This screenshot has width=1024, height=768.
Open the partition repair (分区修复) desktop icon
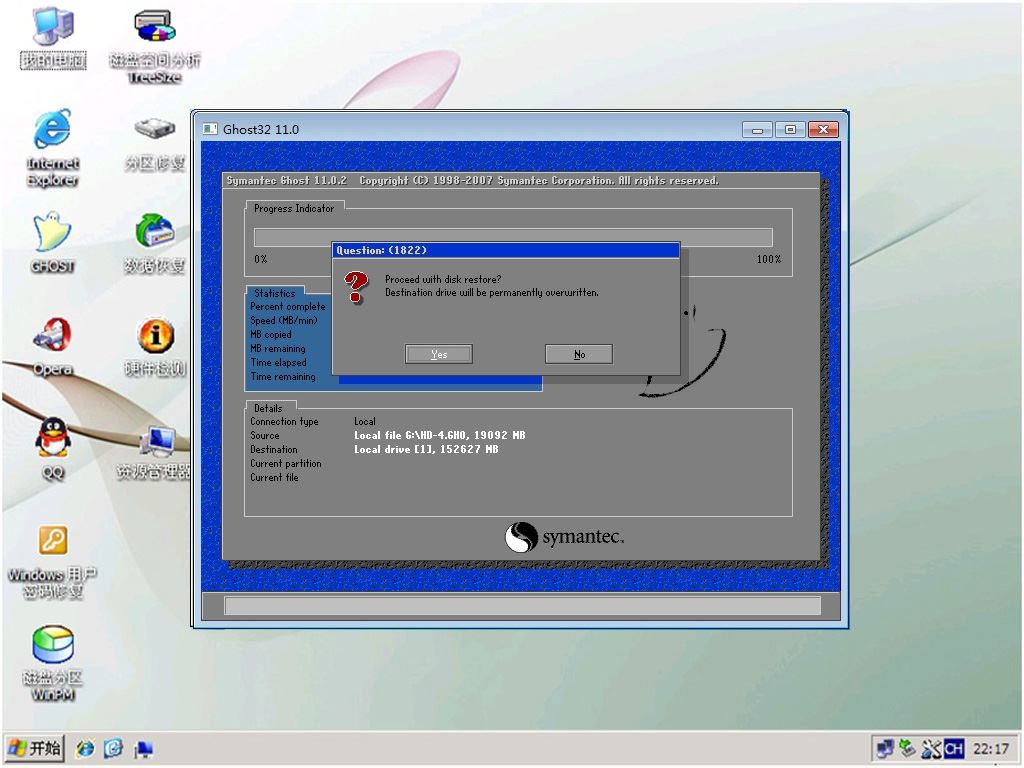click(155, 144)
